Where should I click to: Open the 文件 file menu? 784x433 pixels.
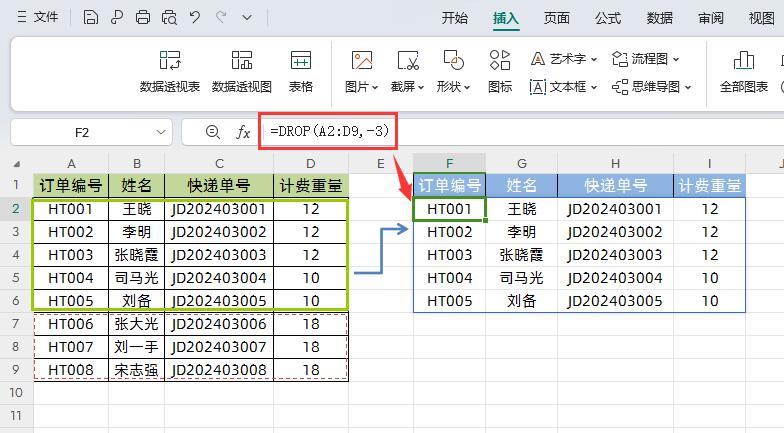pyautogui.click(x=38, y=18)
